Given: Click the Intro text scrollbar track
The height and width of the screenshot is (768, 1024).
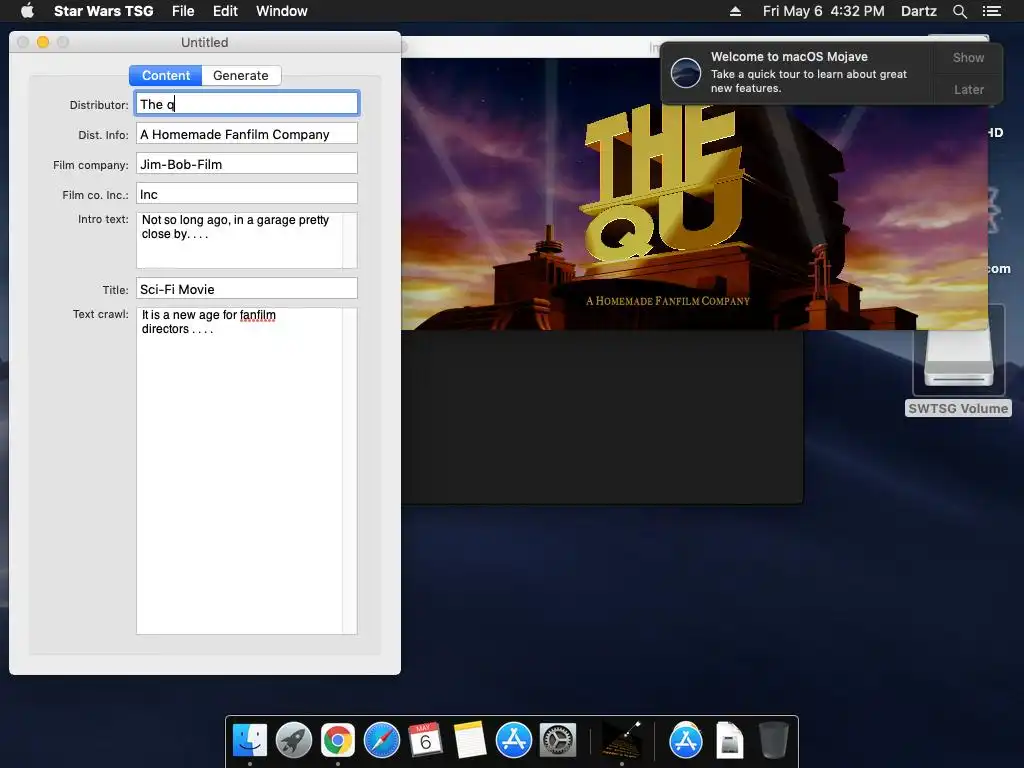Looking at the screenshot, I should click(x=350, y=240).
